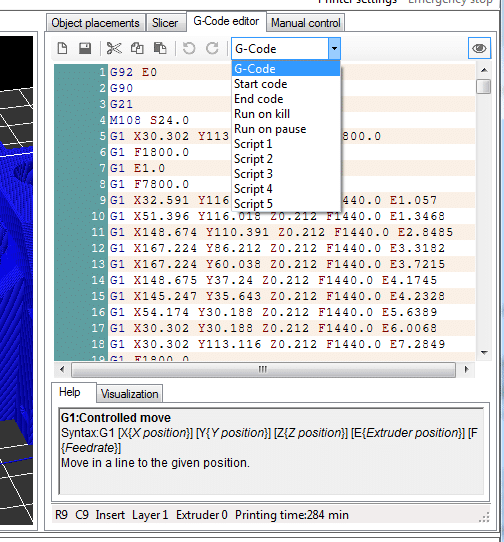Select the G-Code editor tab
Viewport: 504px width, 542px height.
226,21
